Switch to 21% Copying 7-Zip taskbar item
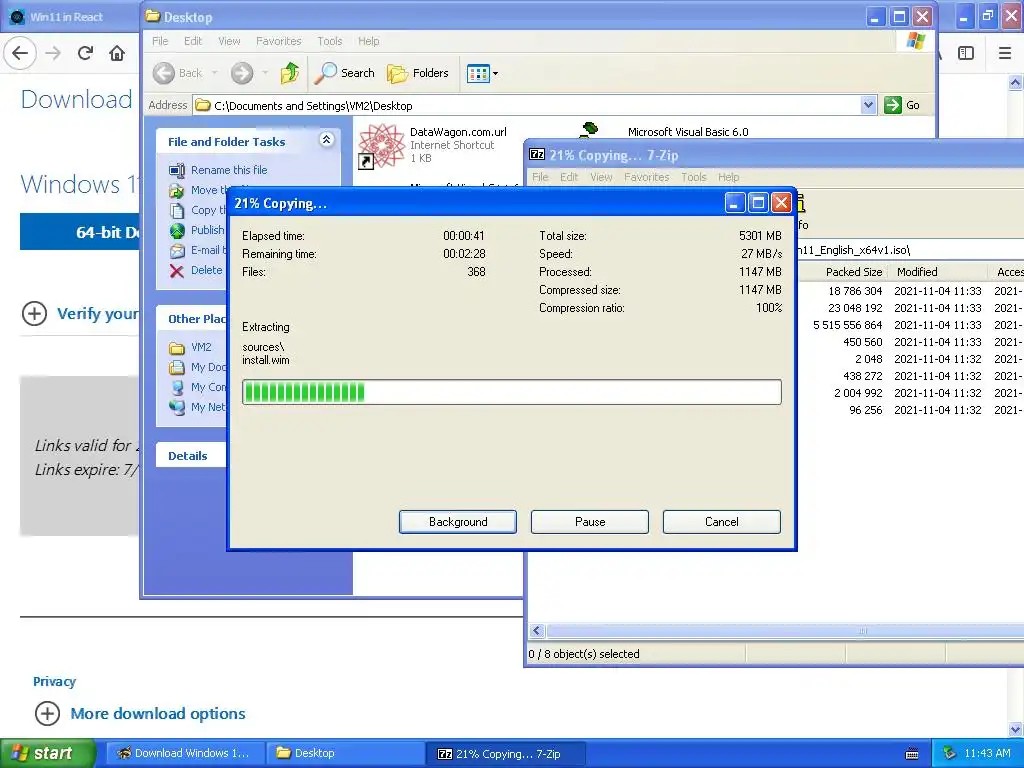1024x768 pixels. (x=506, y=753)
